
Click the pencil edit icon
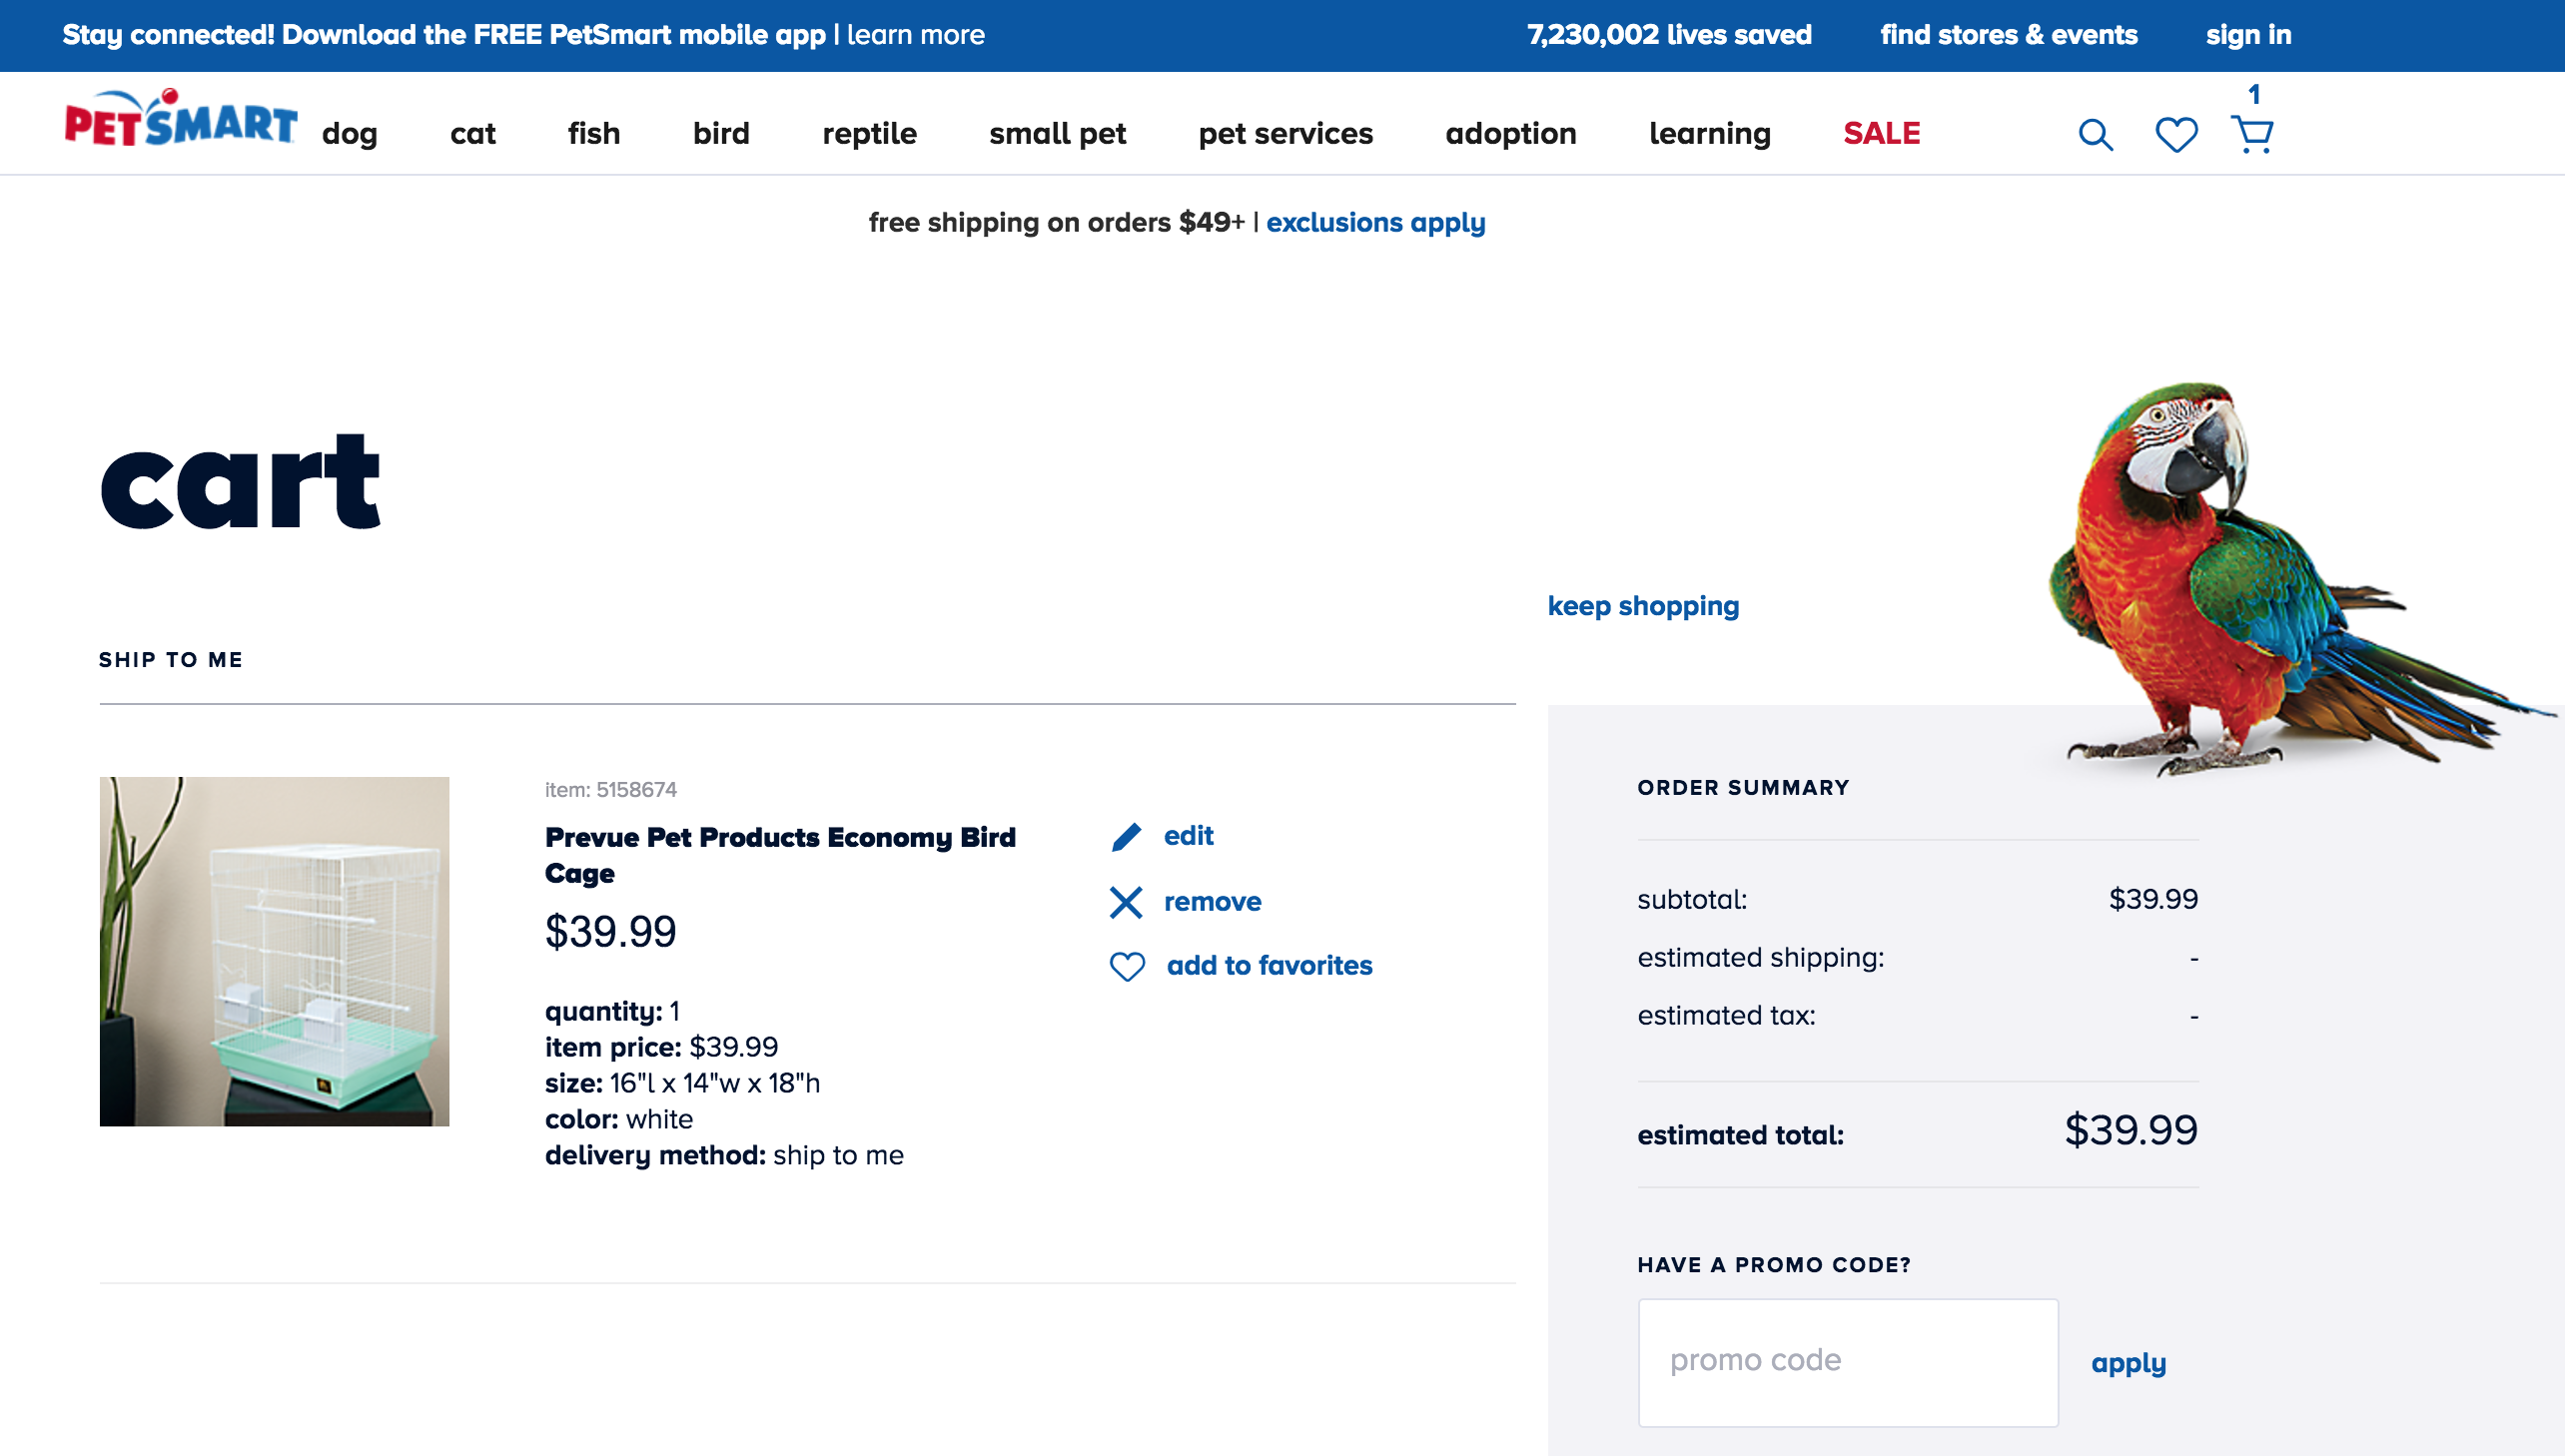point(1126,836)
